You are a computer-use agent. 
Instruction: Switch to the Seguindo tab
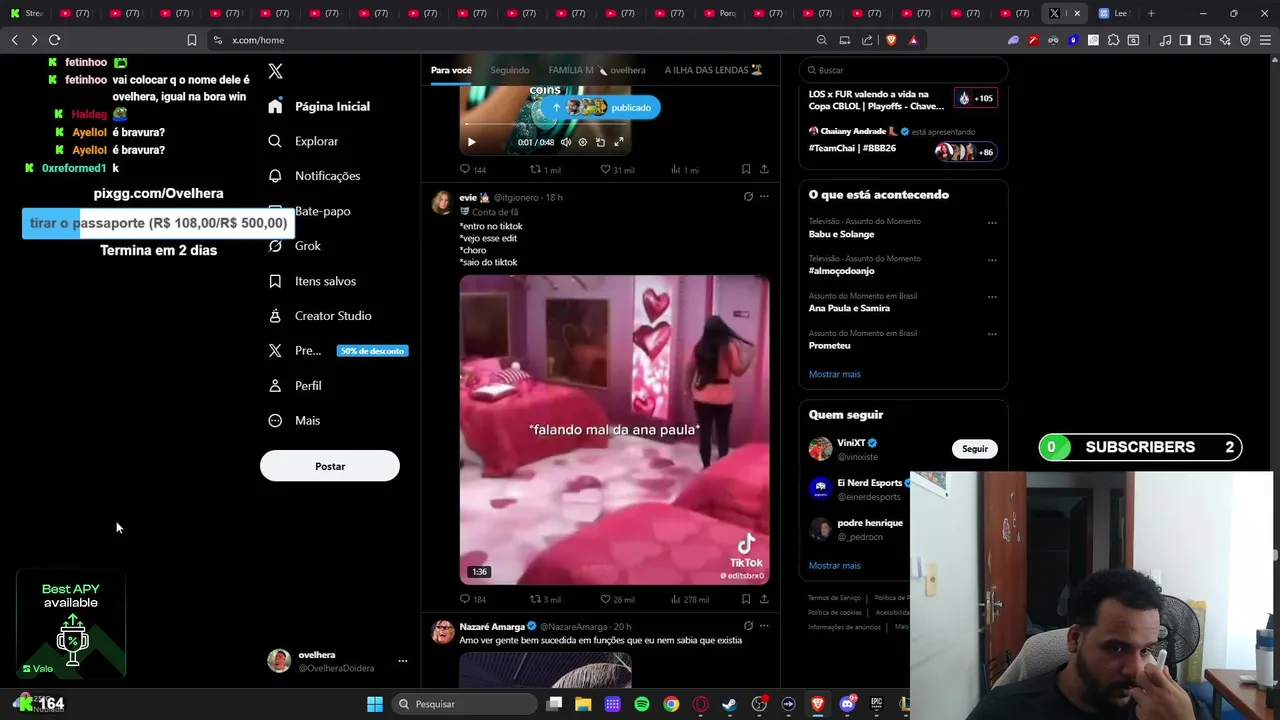(x=510, y=70)
